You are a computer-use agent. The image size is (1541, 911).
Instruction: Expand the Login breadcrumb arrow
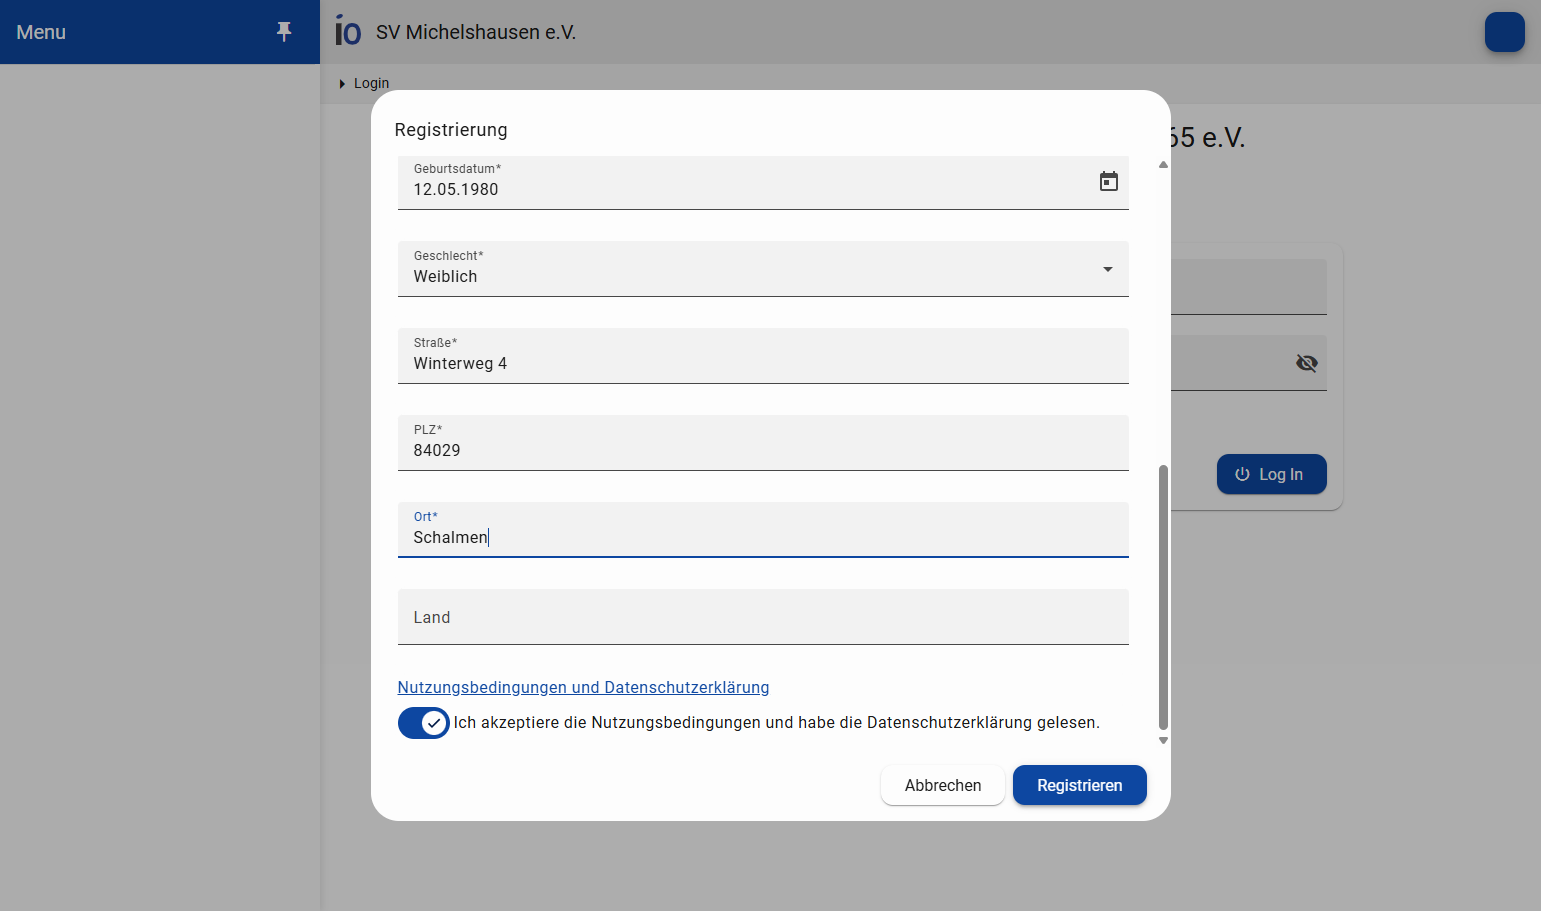point(342,84)
